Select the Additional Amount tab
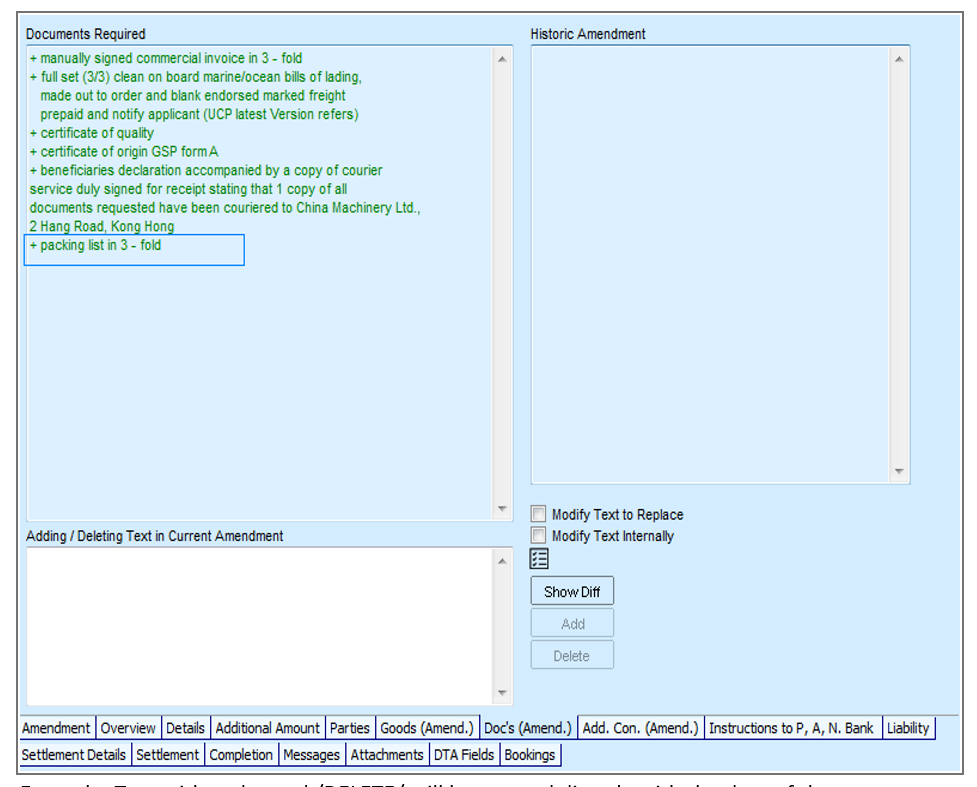 (x=268, y=728)
